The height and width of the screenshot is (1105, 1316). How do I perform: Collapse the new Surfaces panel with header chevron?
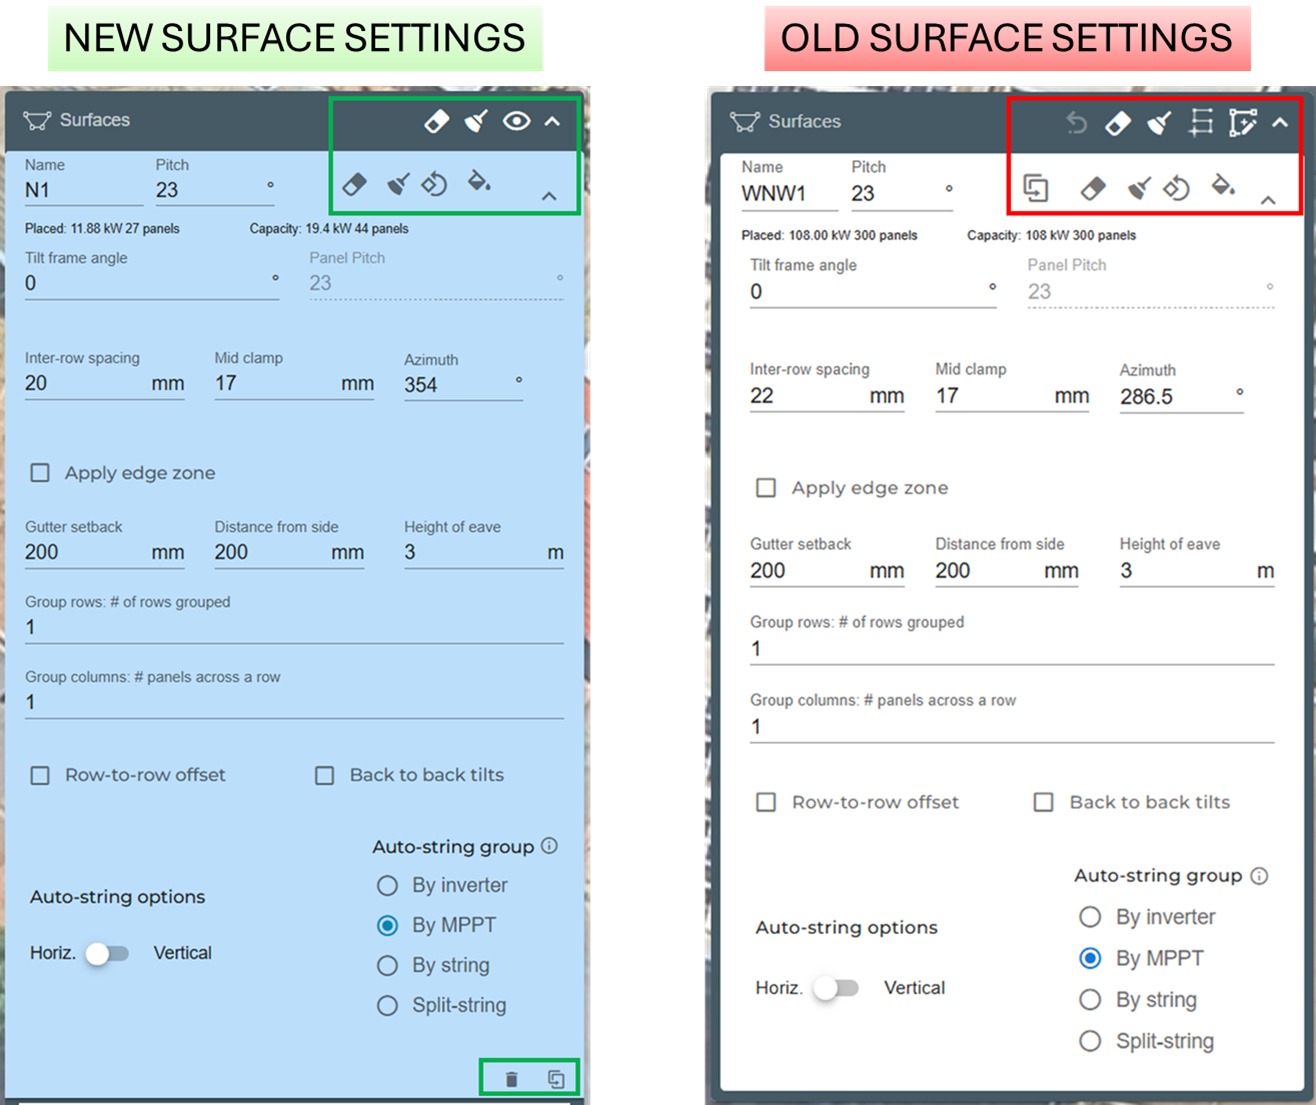click(552, 122)
